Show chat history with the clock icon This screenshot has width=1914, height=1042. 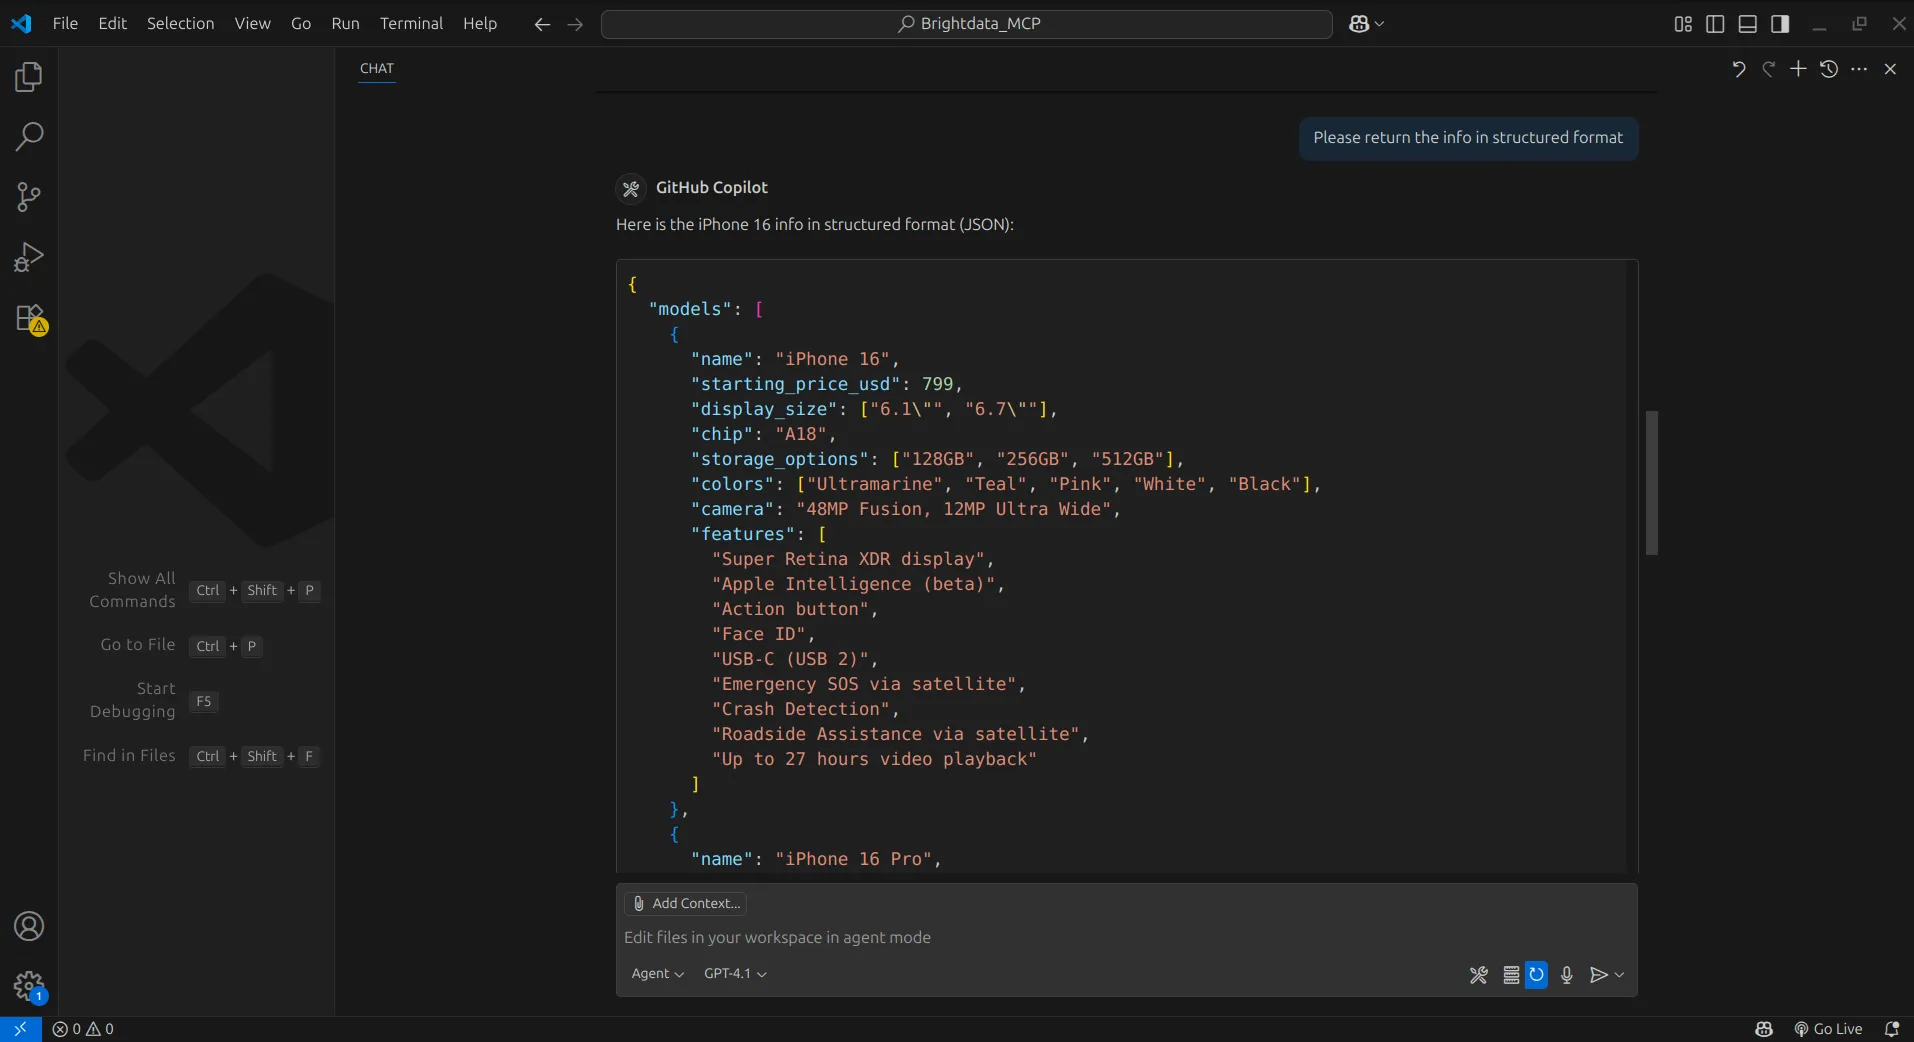point(1828,69)
